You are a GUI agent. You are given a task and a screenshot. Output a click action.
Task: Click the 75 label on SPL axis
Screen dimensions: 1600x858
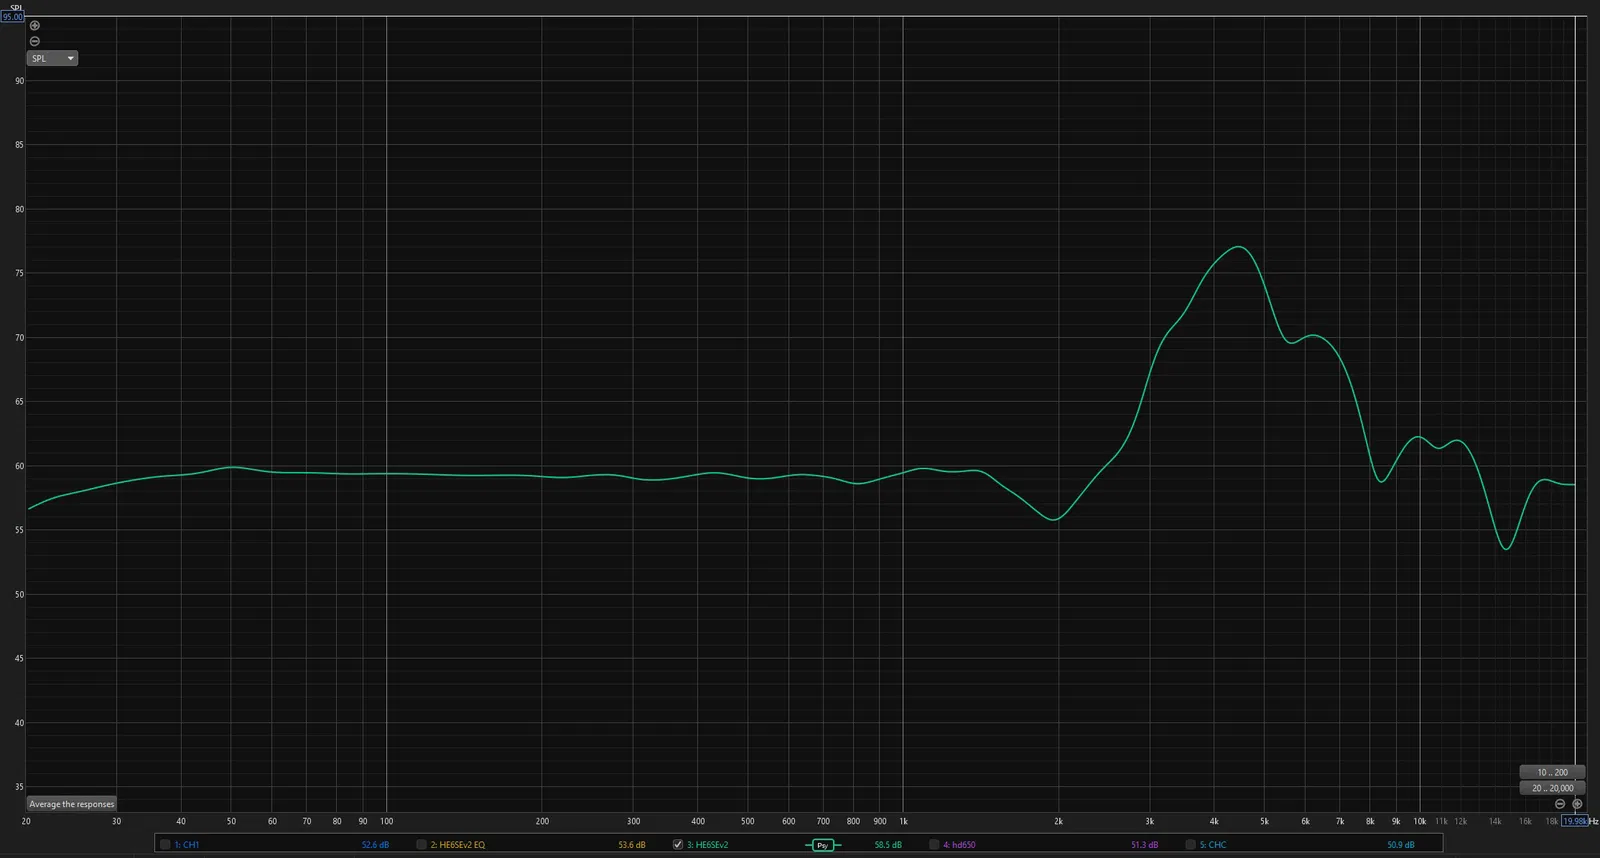coord(19,273)
